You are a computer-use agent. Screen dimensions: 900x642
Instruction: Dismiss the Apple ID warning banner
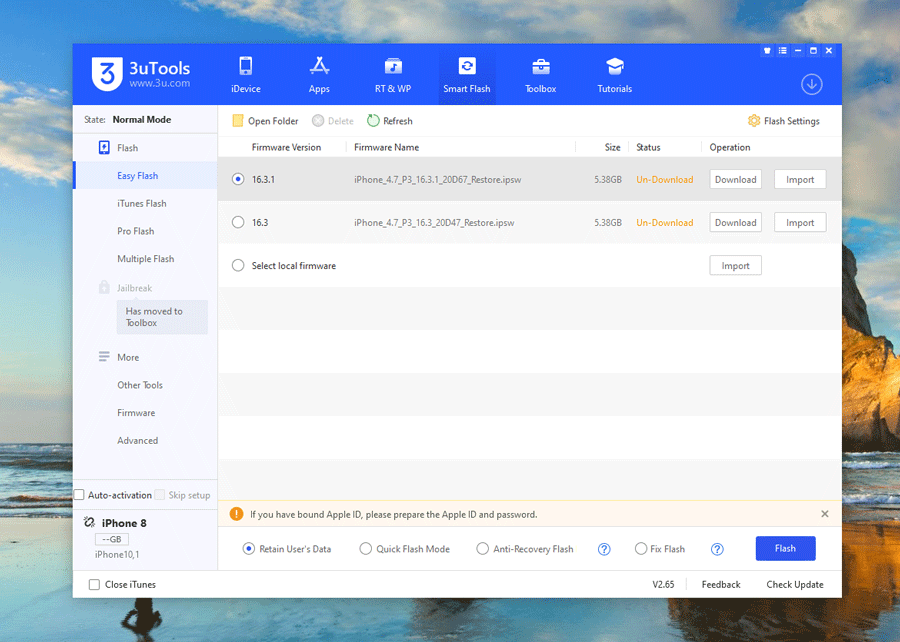click(825, 514)
